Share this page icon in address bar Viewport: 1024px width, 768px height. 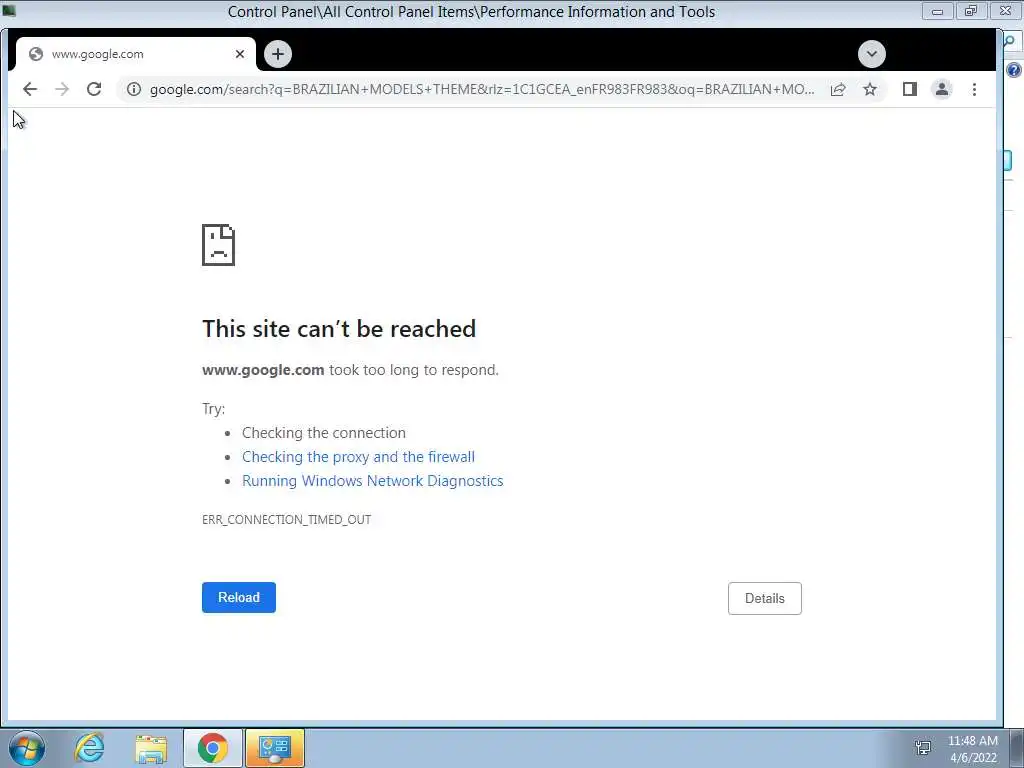point(838,89)
